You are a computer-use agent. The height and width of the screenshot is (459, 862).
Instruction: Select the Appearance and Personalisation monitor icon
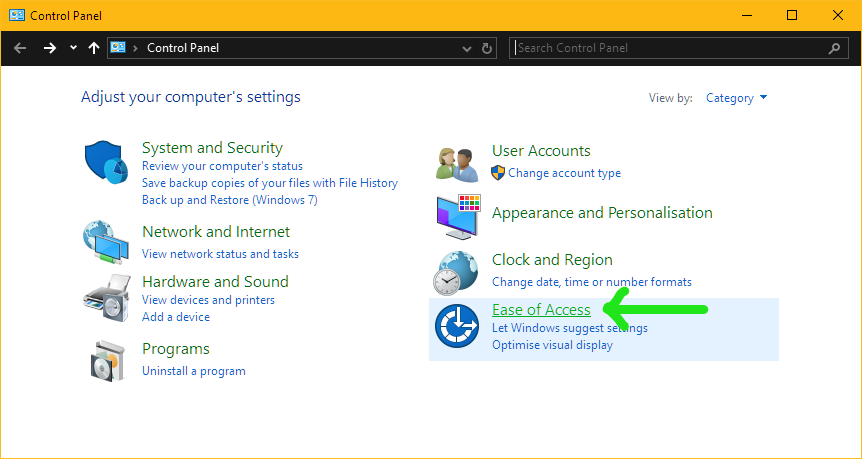click(x=458, y=216)
